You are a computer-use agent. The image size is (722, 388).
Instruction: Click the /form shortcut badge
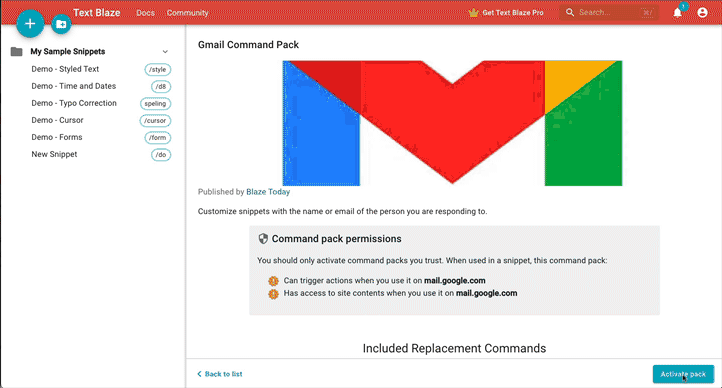click(157, 138)
